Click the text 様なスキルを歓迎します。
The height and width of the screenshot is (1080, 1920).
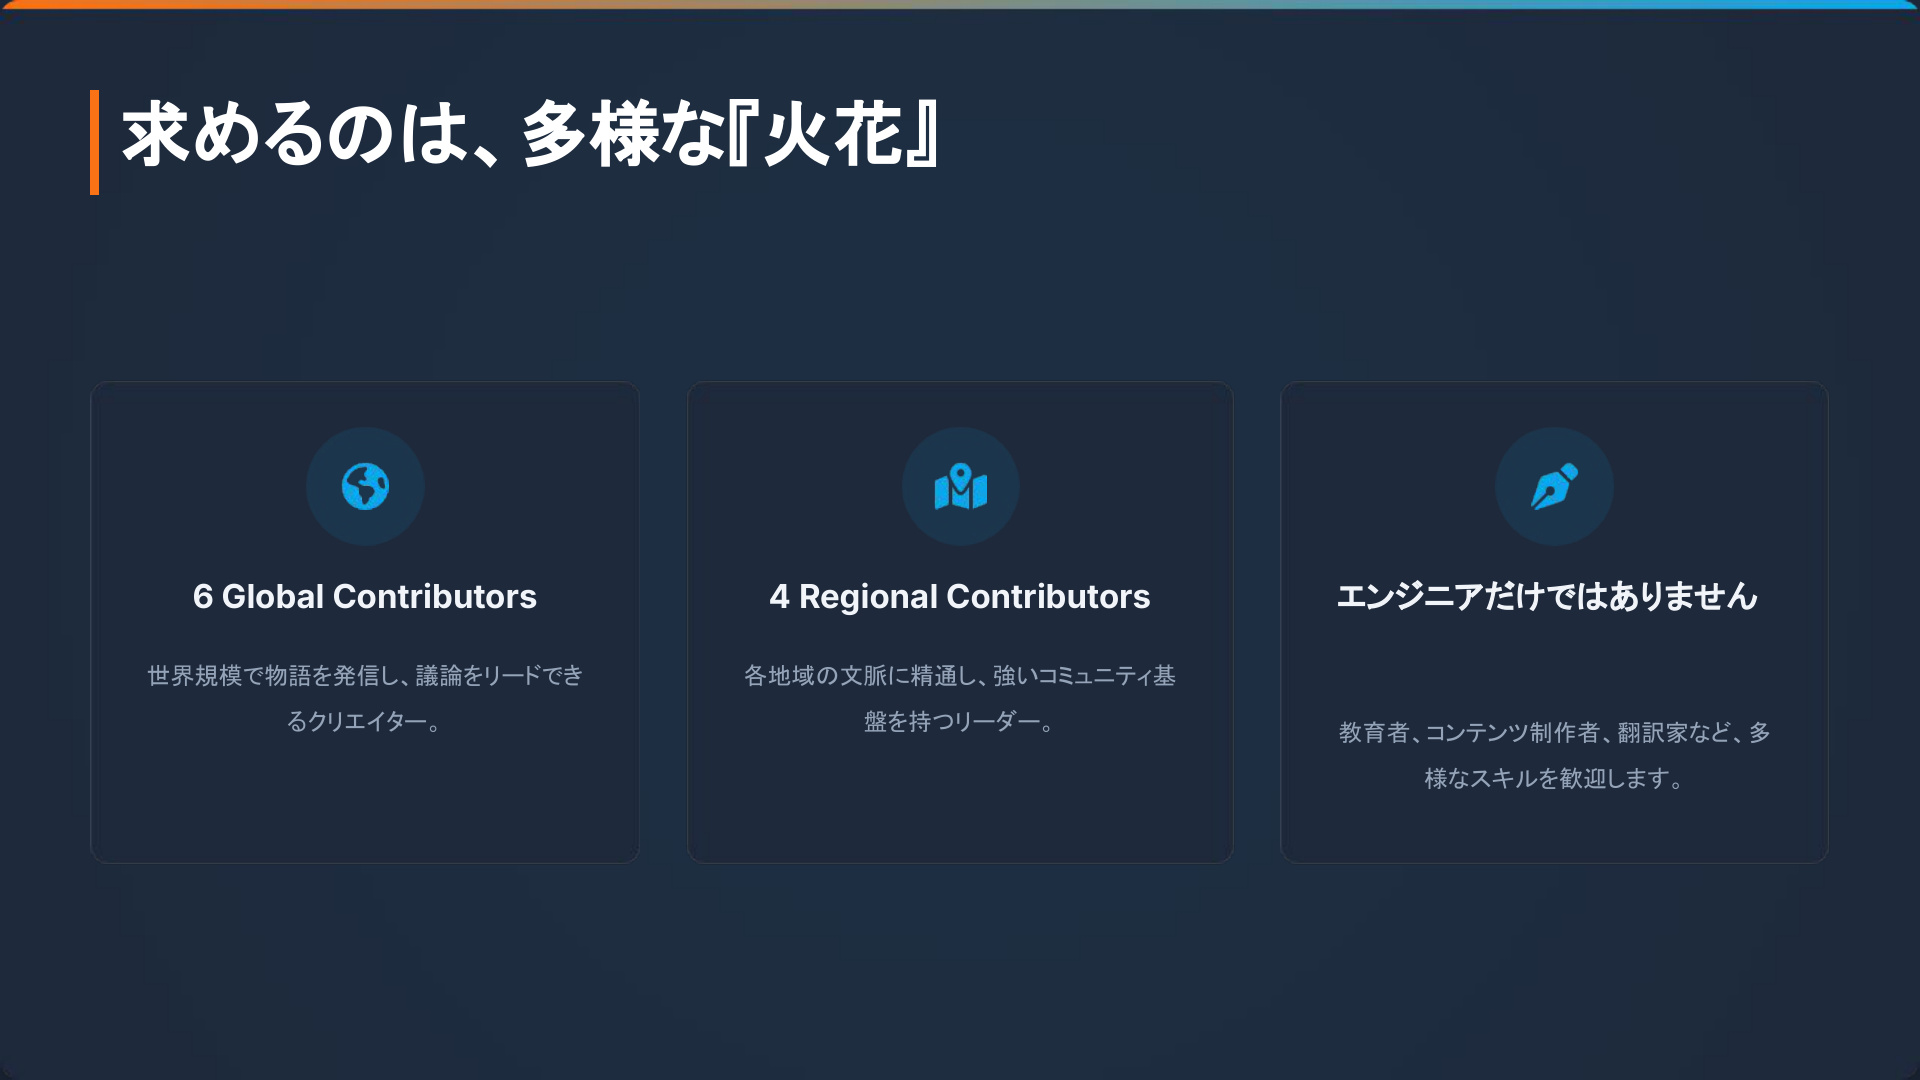point(1554,779)
